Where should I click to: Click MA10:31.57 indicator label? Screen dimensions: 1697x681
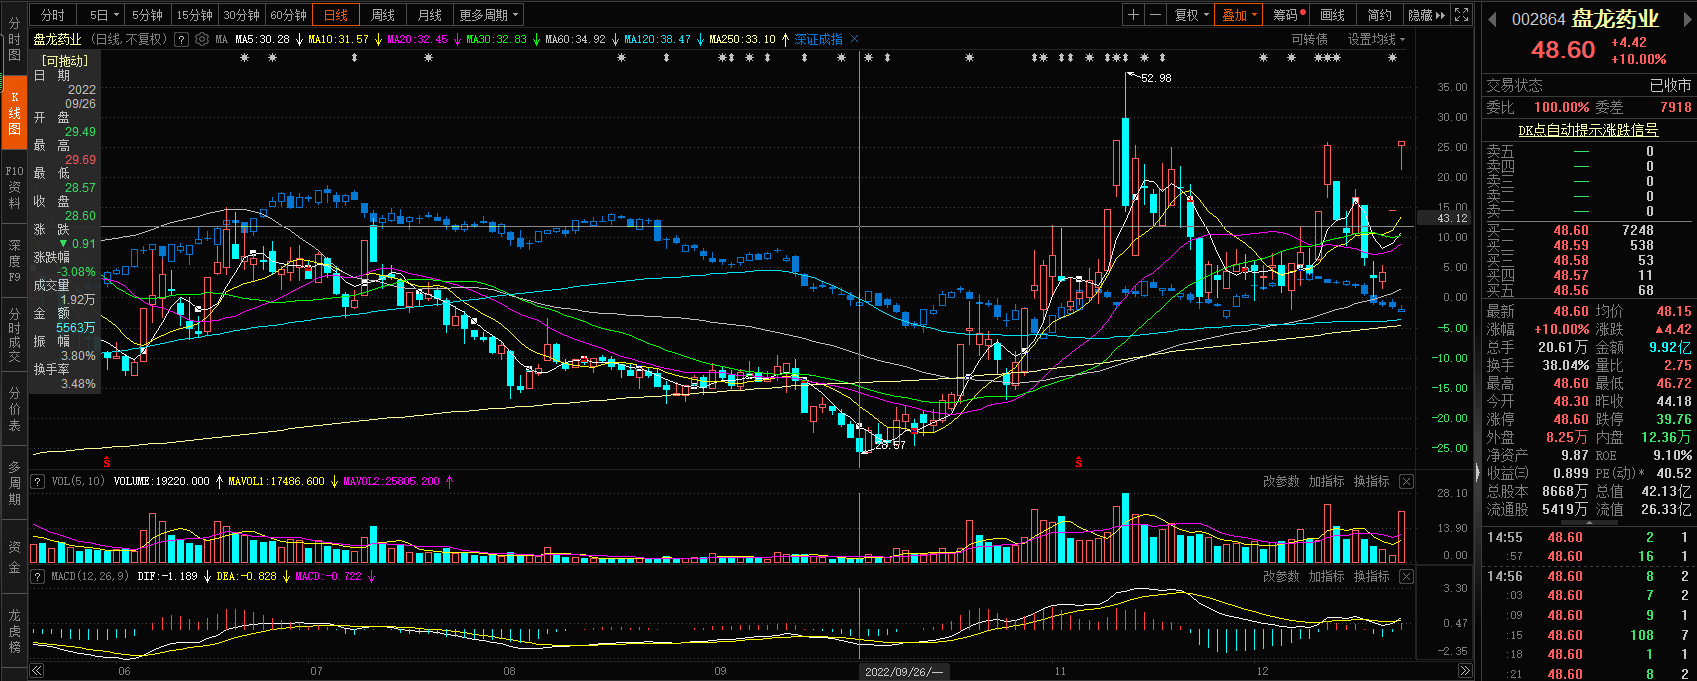point(338,40)
